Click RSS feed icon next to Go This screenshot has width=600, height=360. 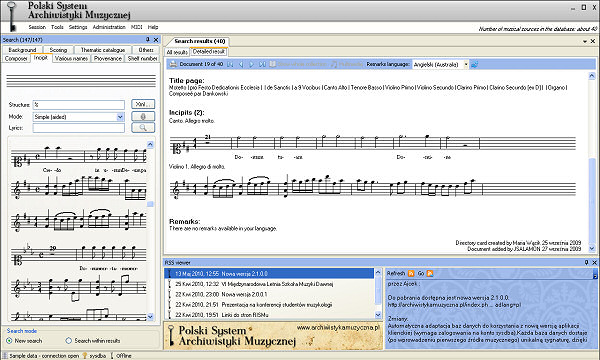click(x=430, y=273)
